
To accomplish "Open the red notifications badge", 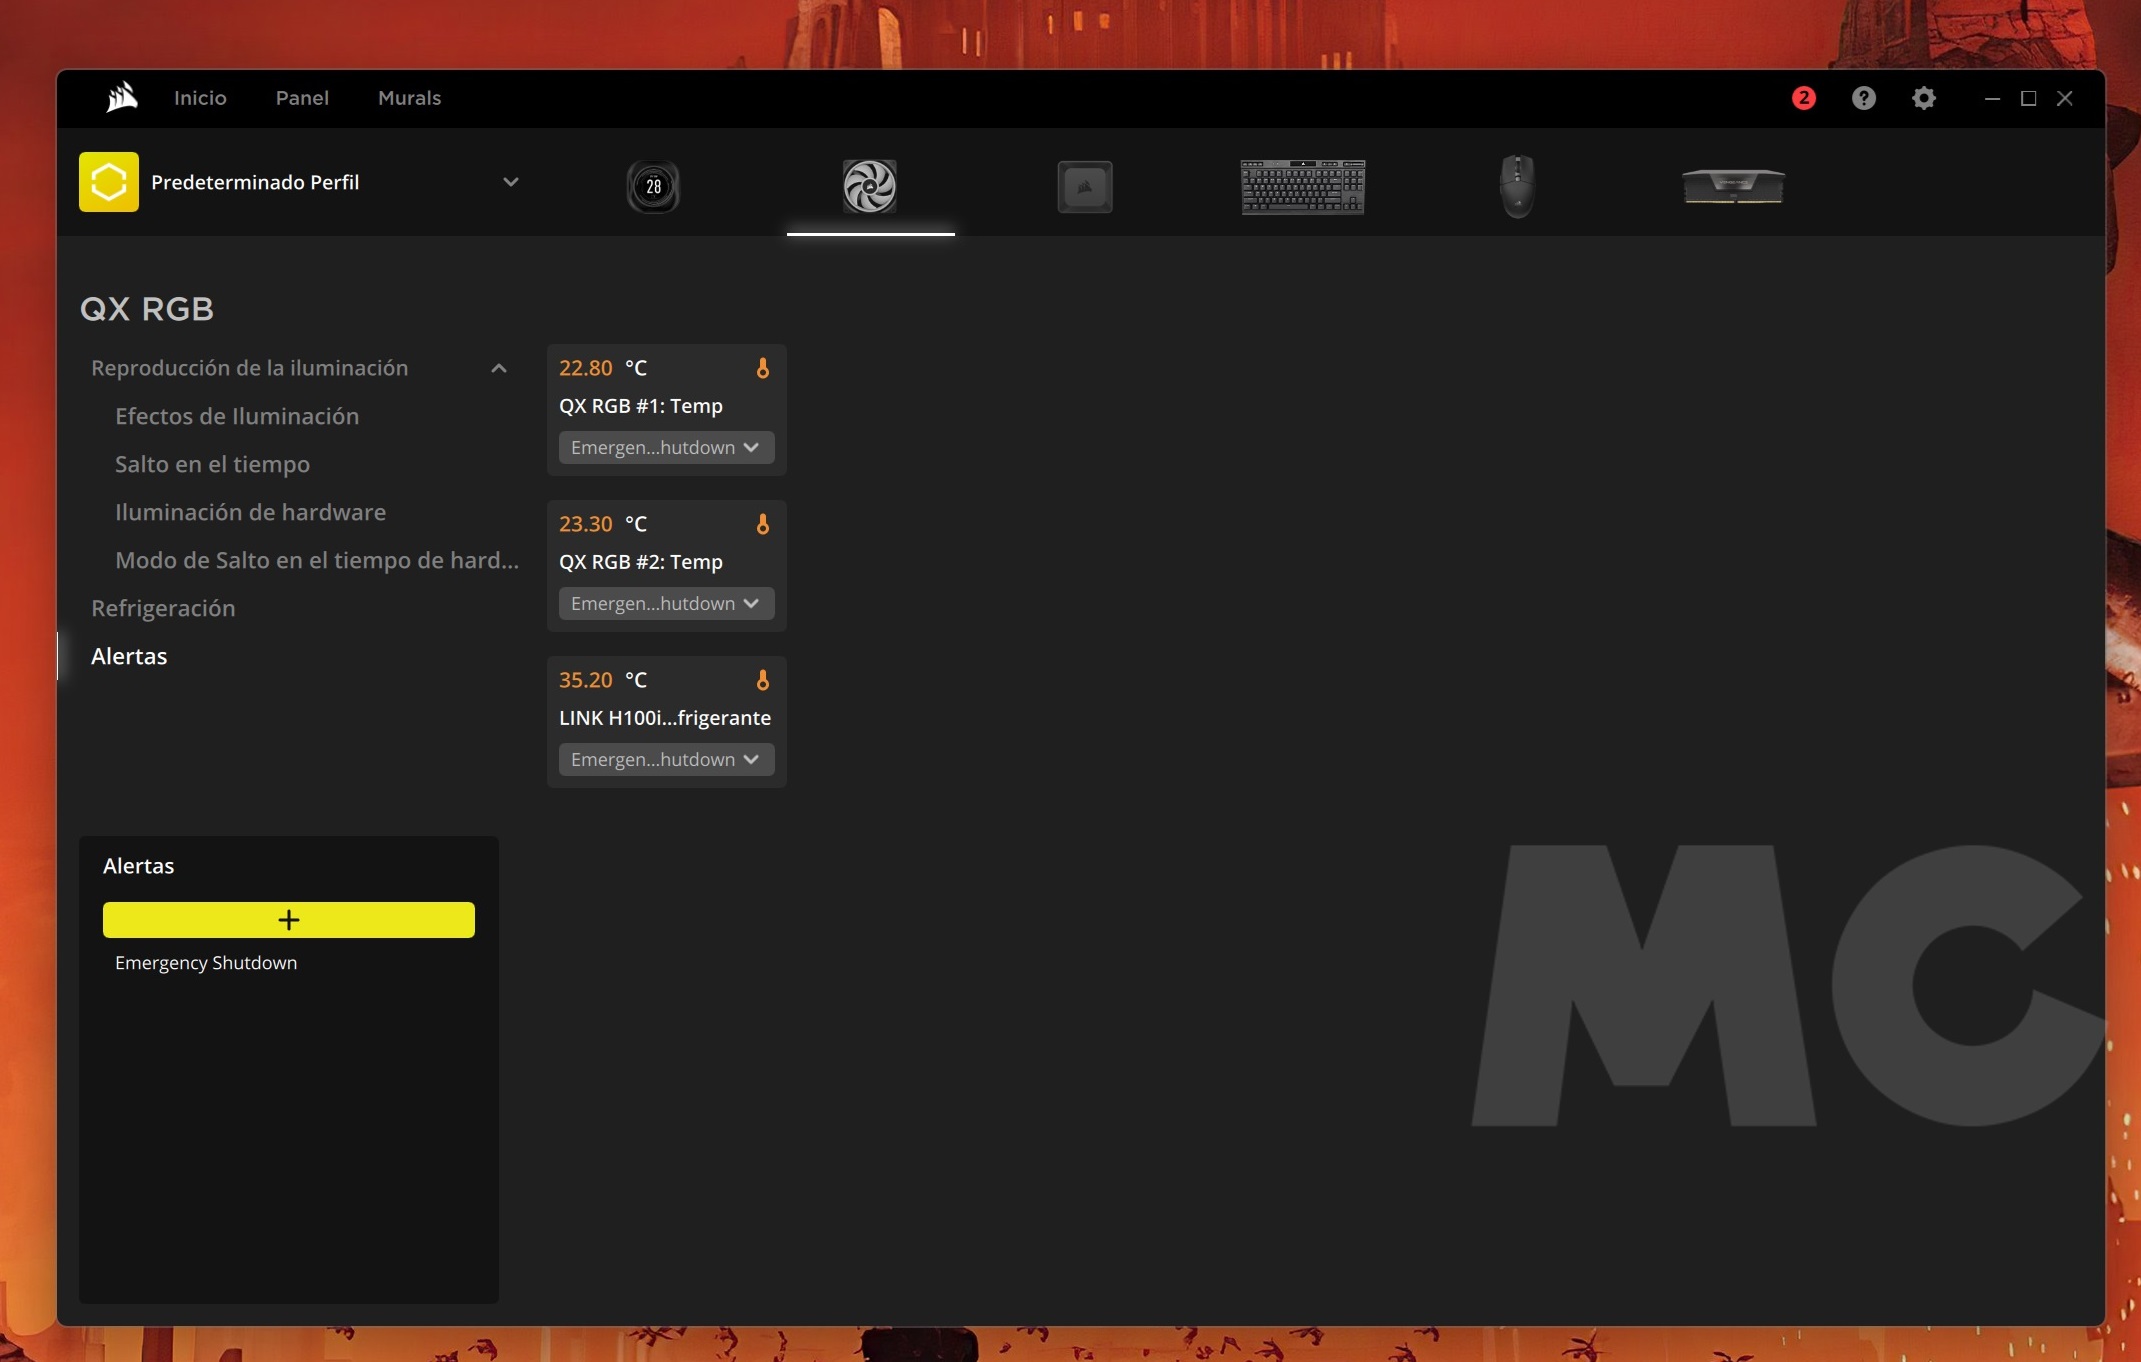I will [x=1803, y=98].
